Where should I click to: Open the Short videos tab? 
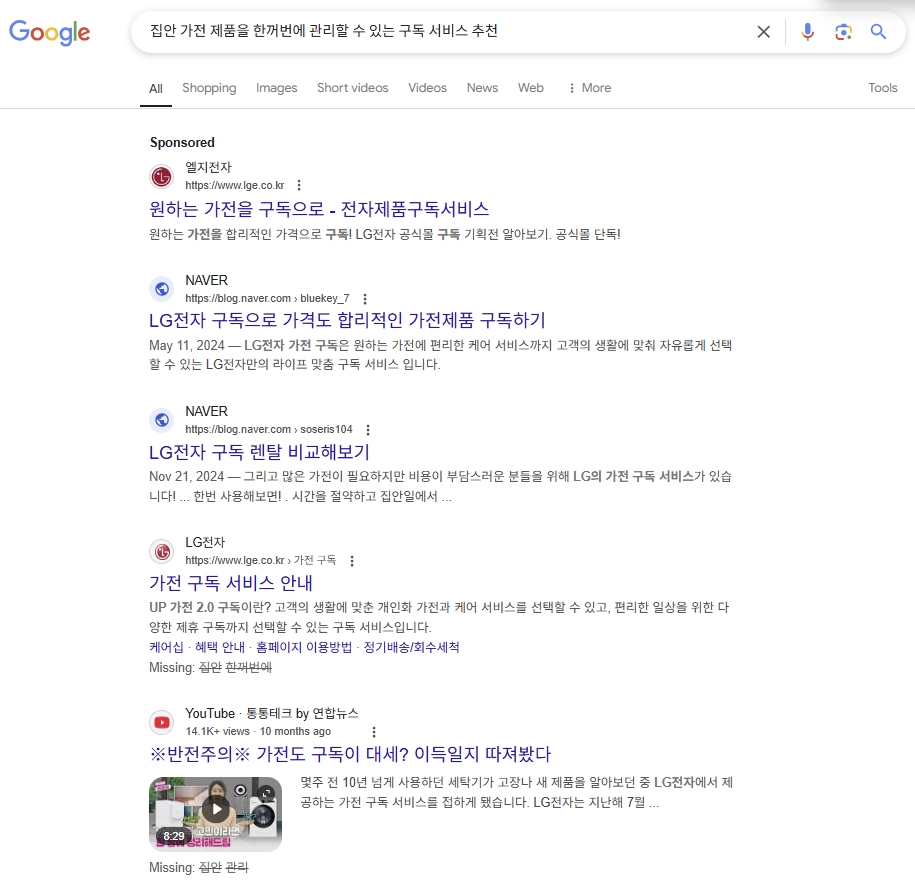pyautogui.click(x=352, y=88)
